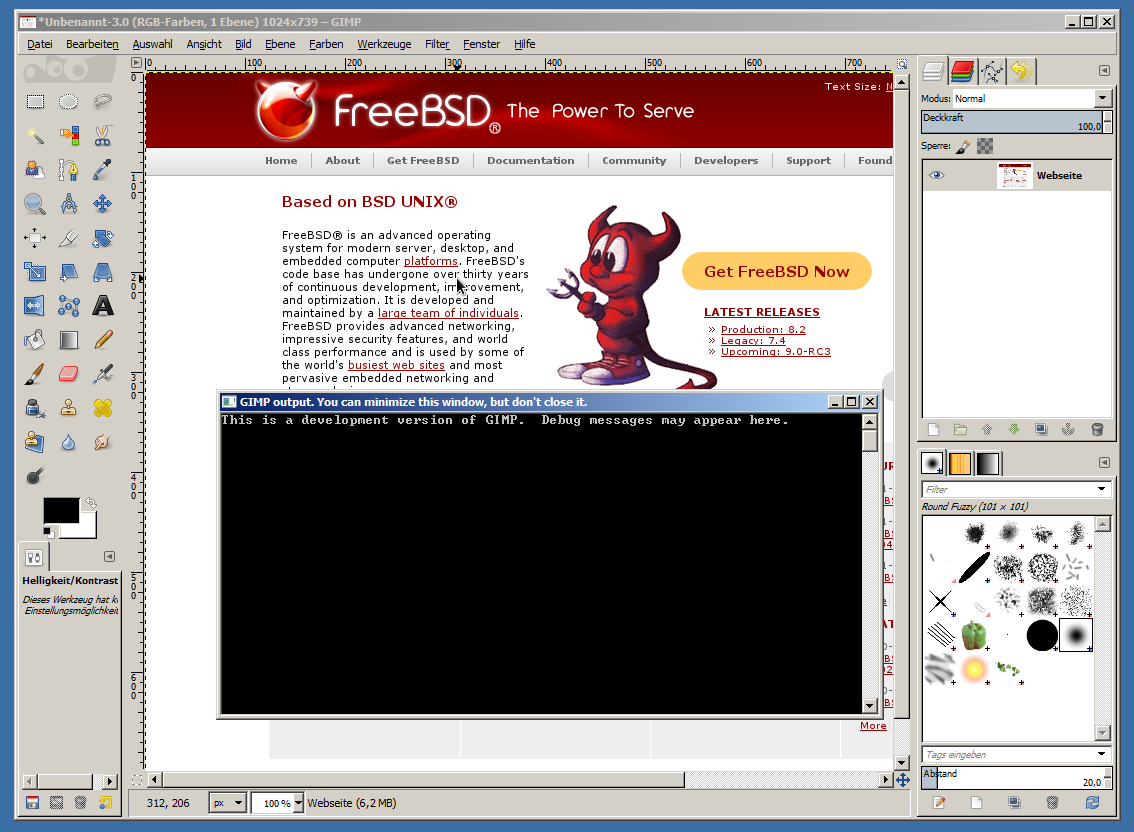
Task: Select the Text tool
Action: tap(103, 305)
